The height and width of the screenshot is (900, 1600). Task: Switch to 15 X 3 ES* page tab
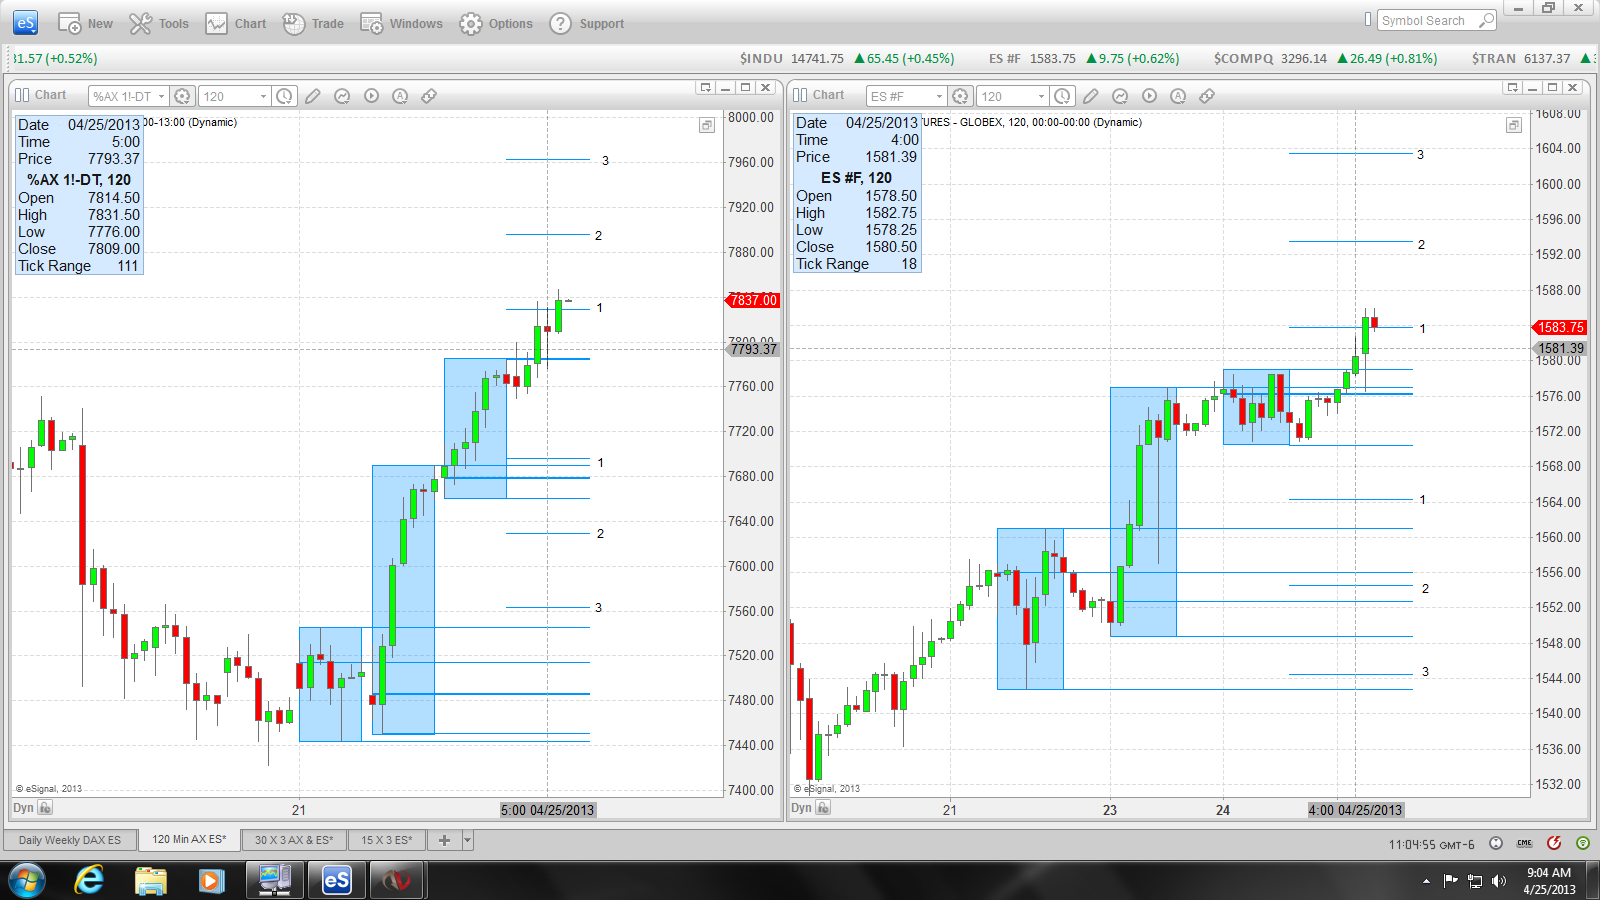(386, 840)
